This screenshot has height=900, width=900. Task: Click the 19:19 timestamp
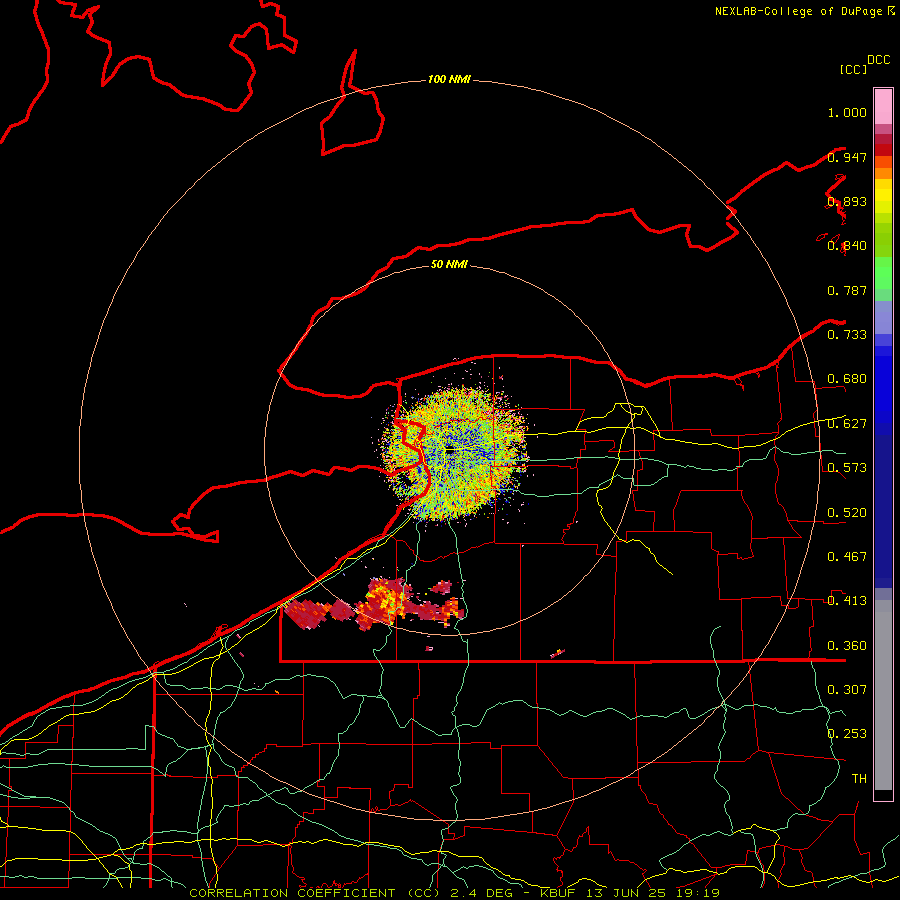[x=698, y=893]
